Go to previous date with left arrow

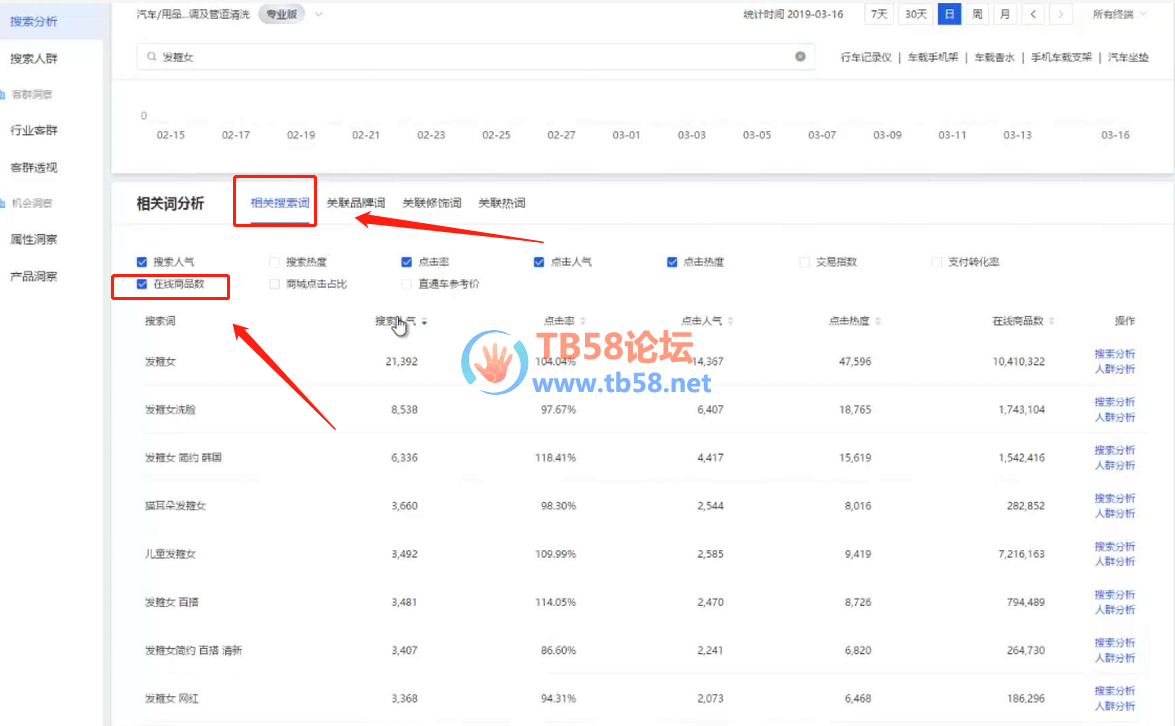[1033, 14]
